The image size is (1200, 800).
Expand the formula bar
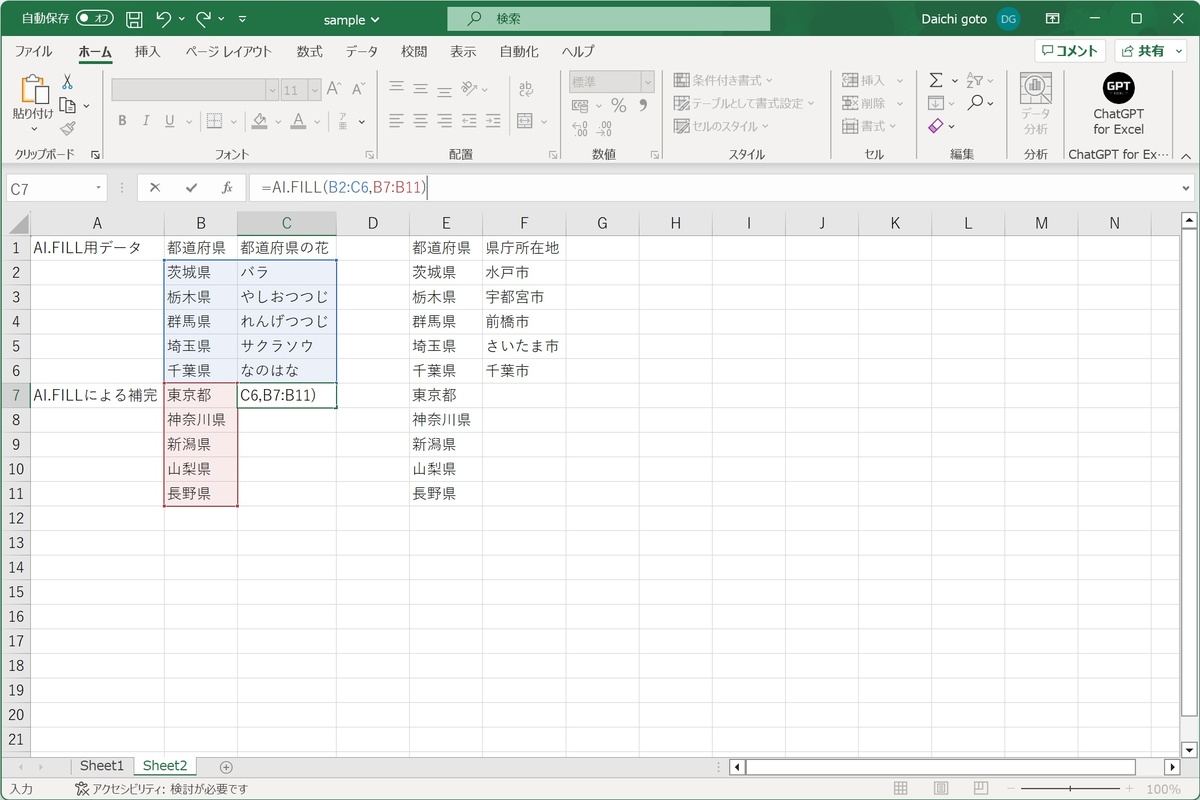pos(1186,188)
